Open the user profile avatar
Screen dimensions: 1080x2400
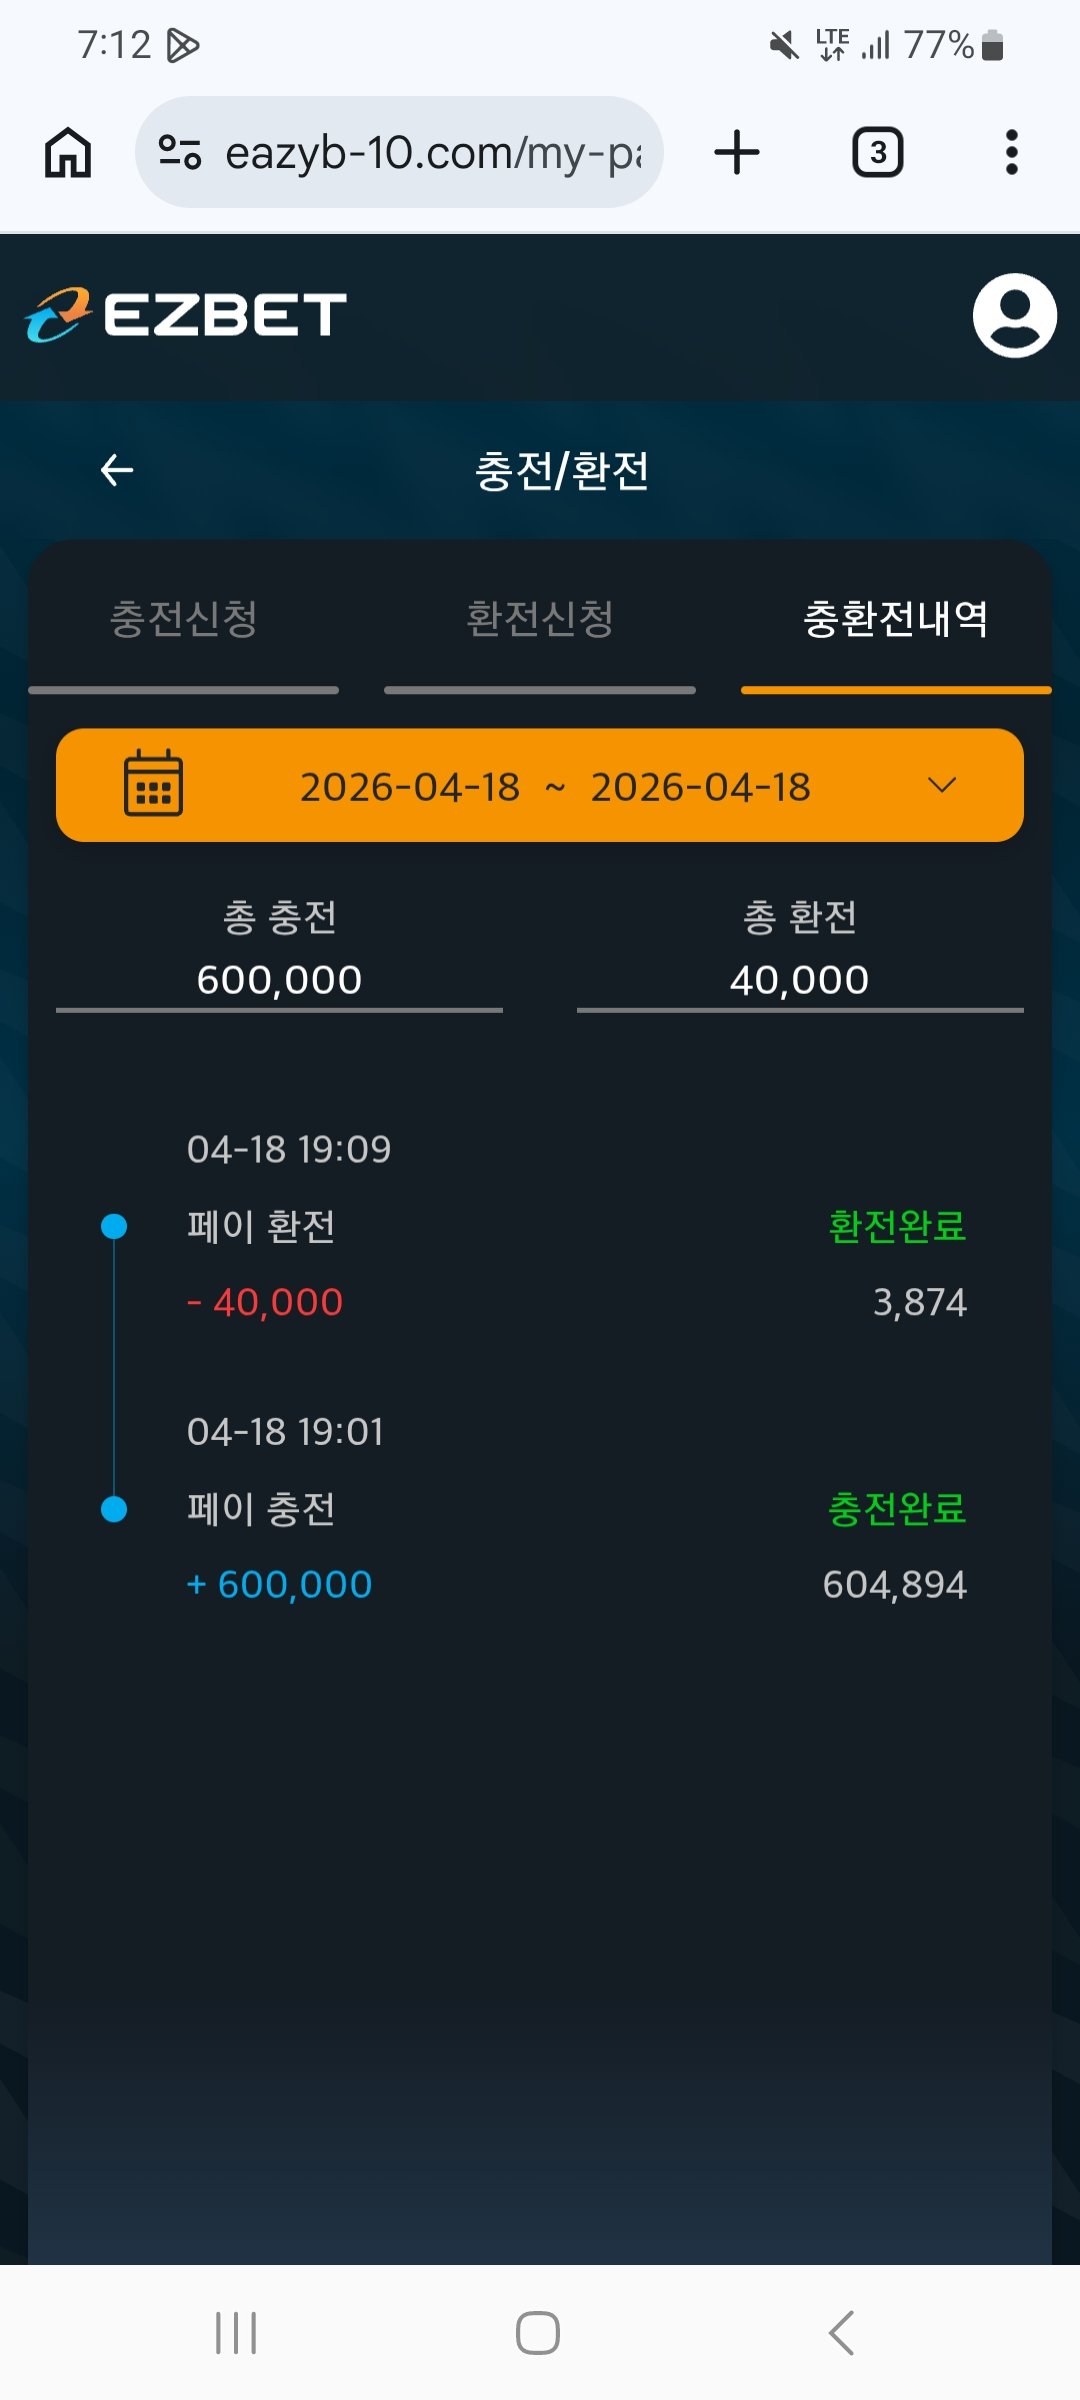point(1014,315)
